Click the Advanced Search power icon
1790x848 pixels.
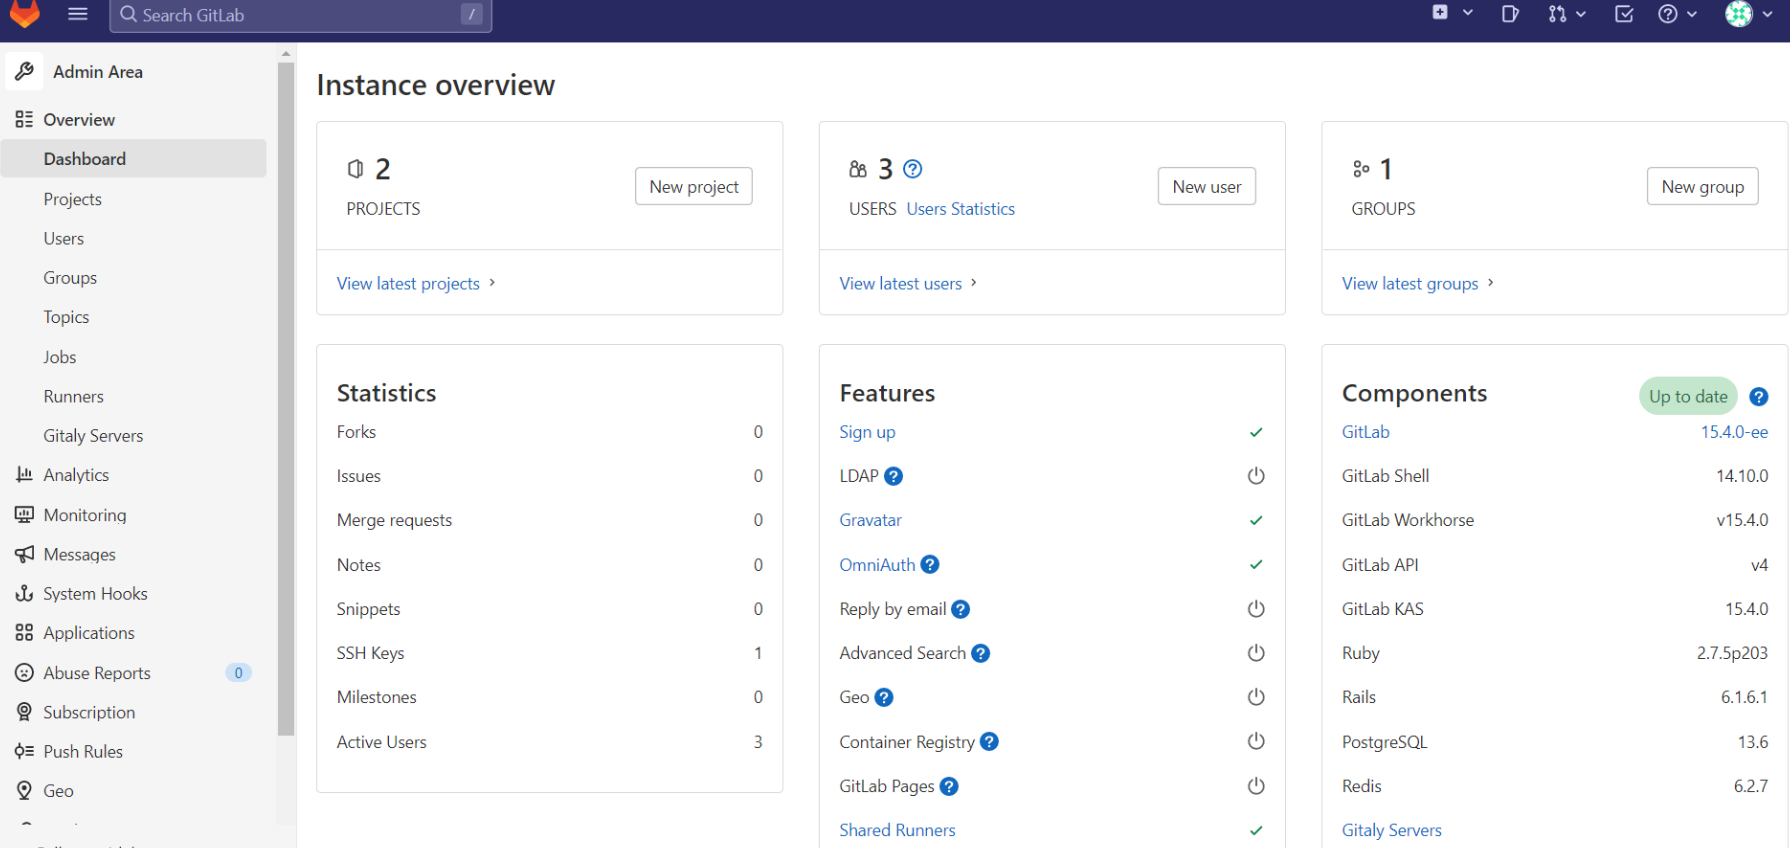tap(1256, 653)
